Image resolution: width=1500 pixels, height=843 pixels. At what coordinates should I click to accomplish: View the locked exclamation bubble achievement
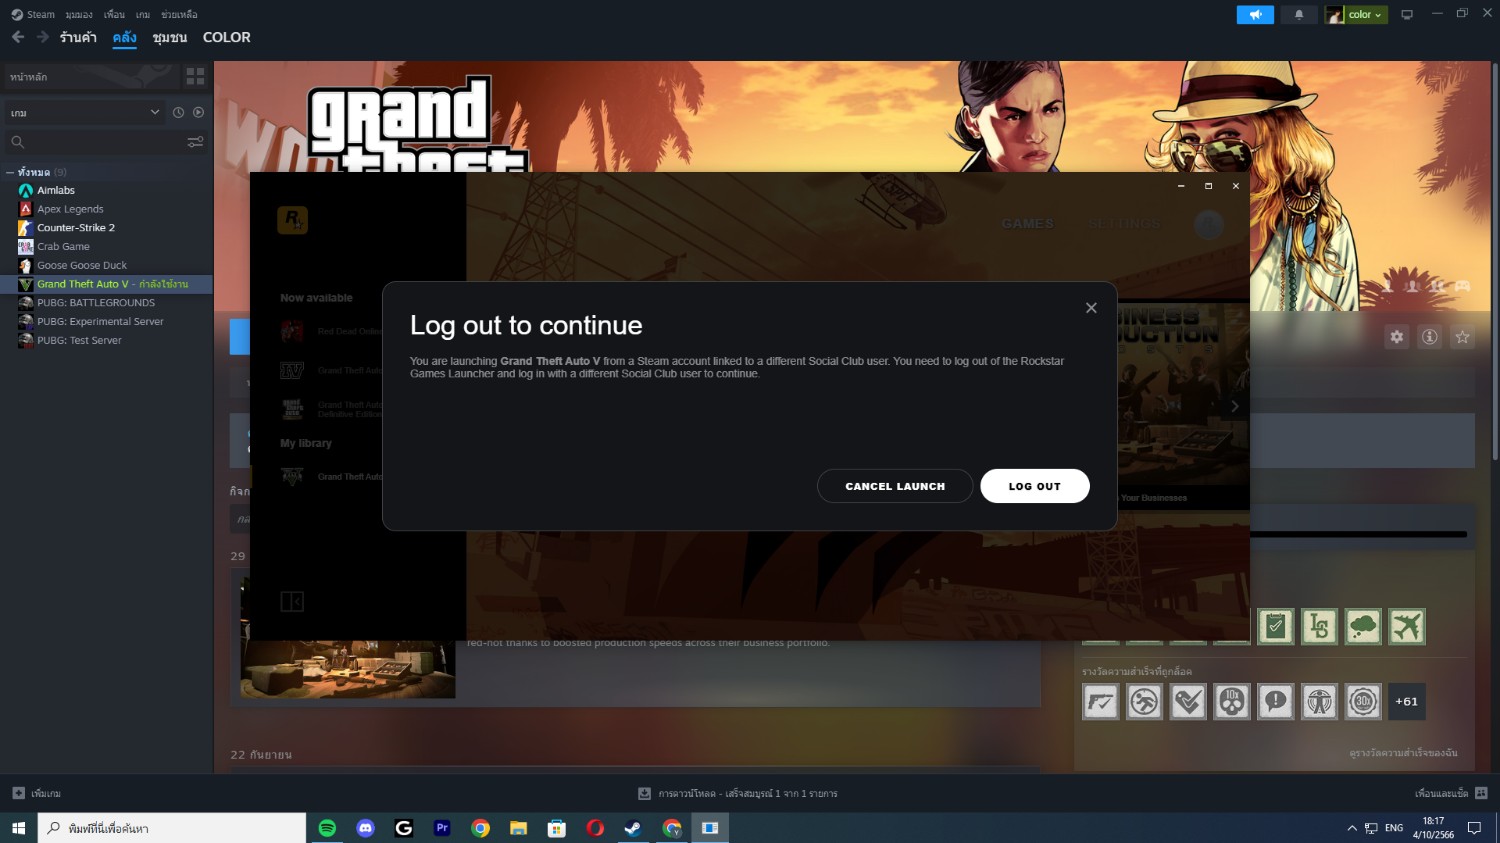click(x=1276, y=702)
